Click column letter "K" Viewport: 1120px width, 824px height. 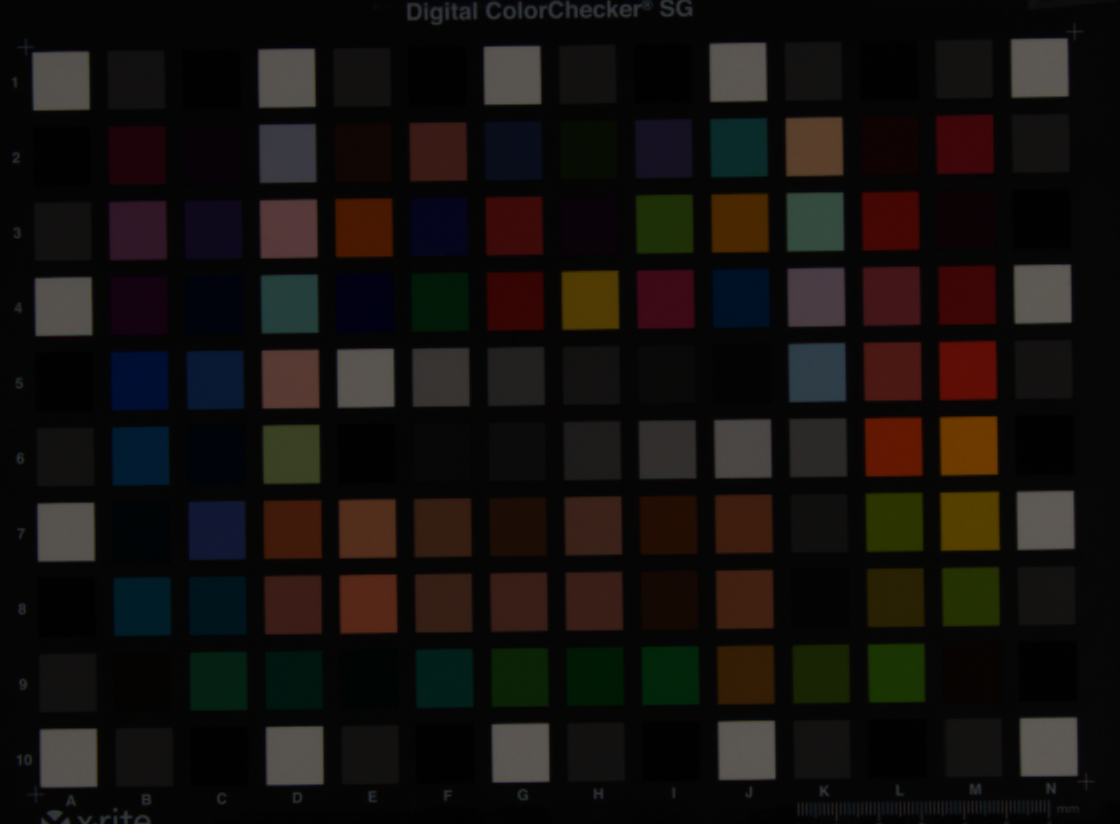pyautogui.click(x=824, y=791)
